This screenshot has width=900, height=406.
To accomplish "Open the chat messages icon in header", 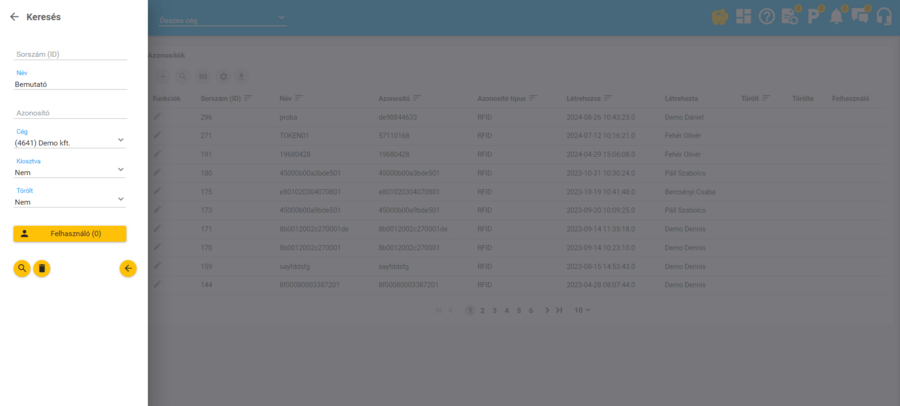I will [860, 16].
